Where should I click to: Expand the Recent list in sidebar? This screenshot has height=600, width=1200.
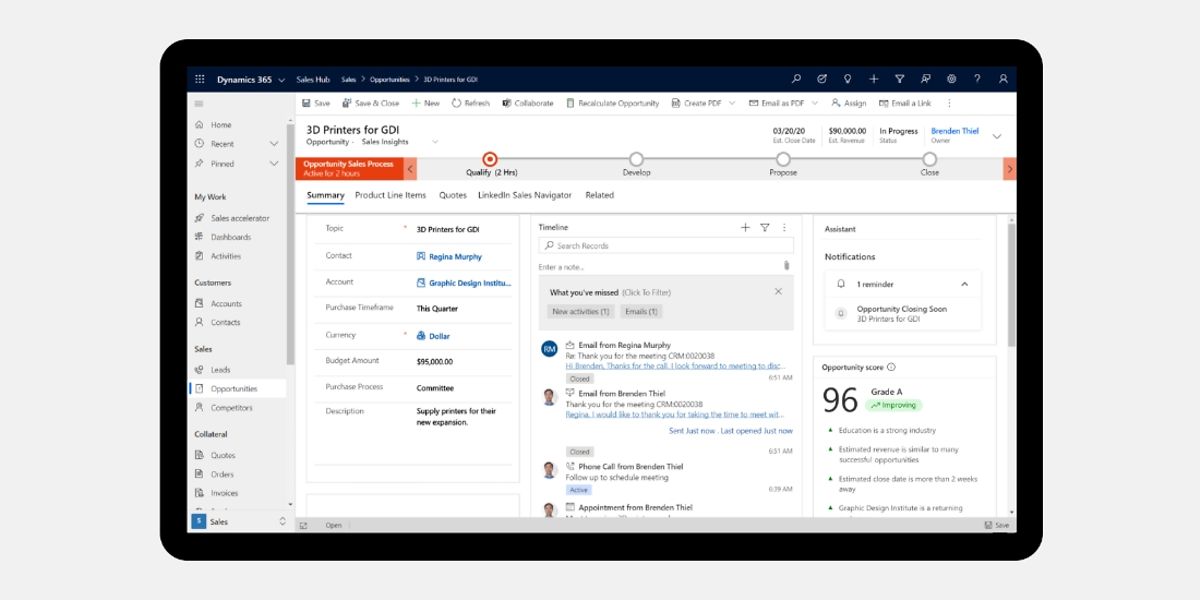point(274,144)
